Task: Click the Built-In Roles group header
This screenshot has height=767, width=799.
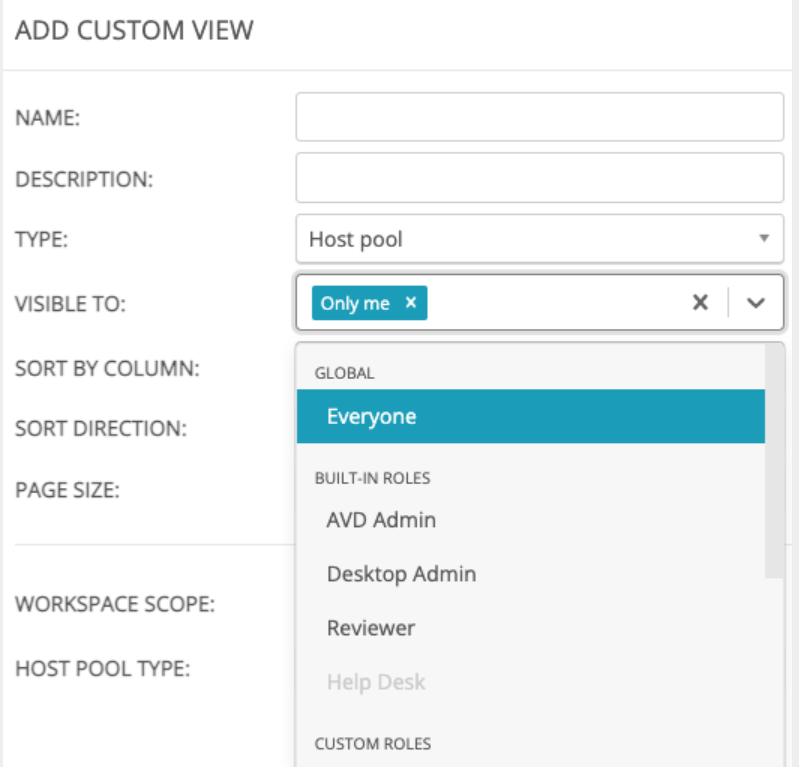Action: click(x=372, y=478)
